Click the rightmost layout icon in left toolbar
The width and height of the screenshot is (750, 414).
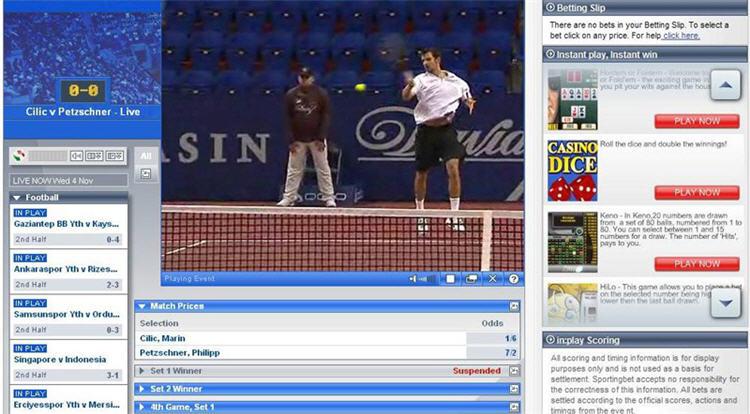115,156
